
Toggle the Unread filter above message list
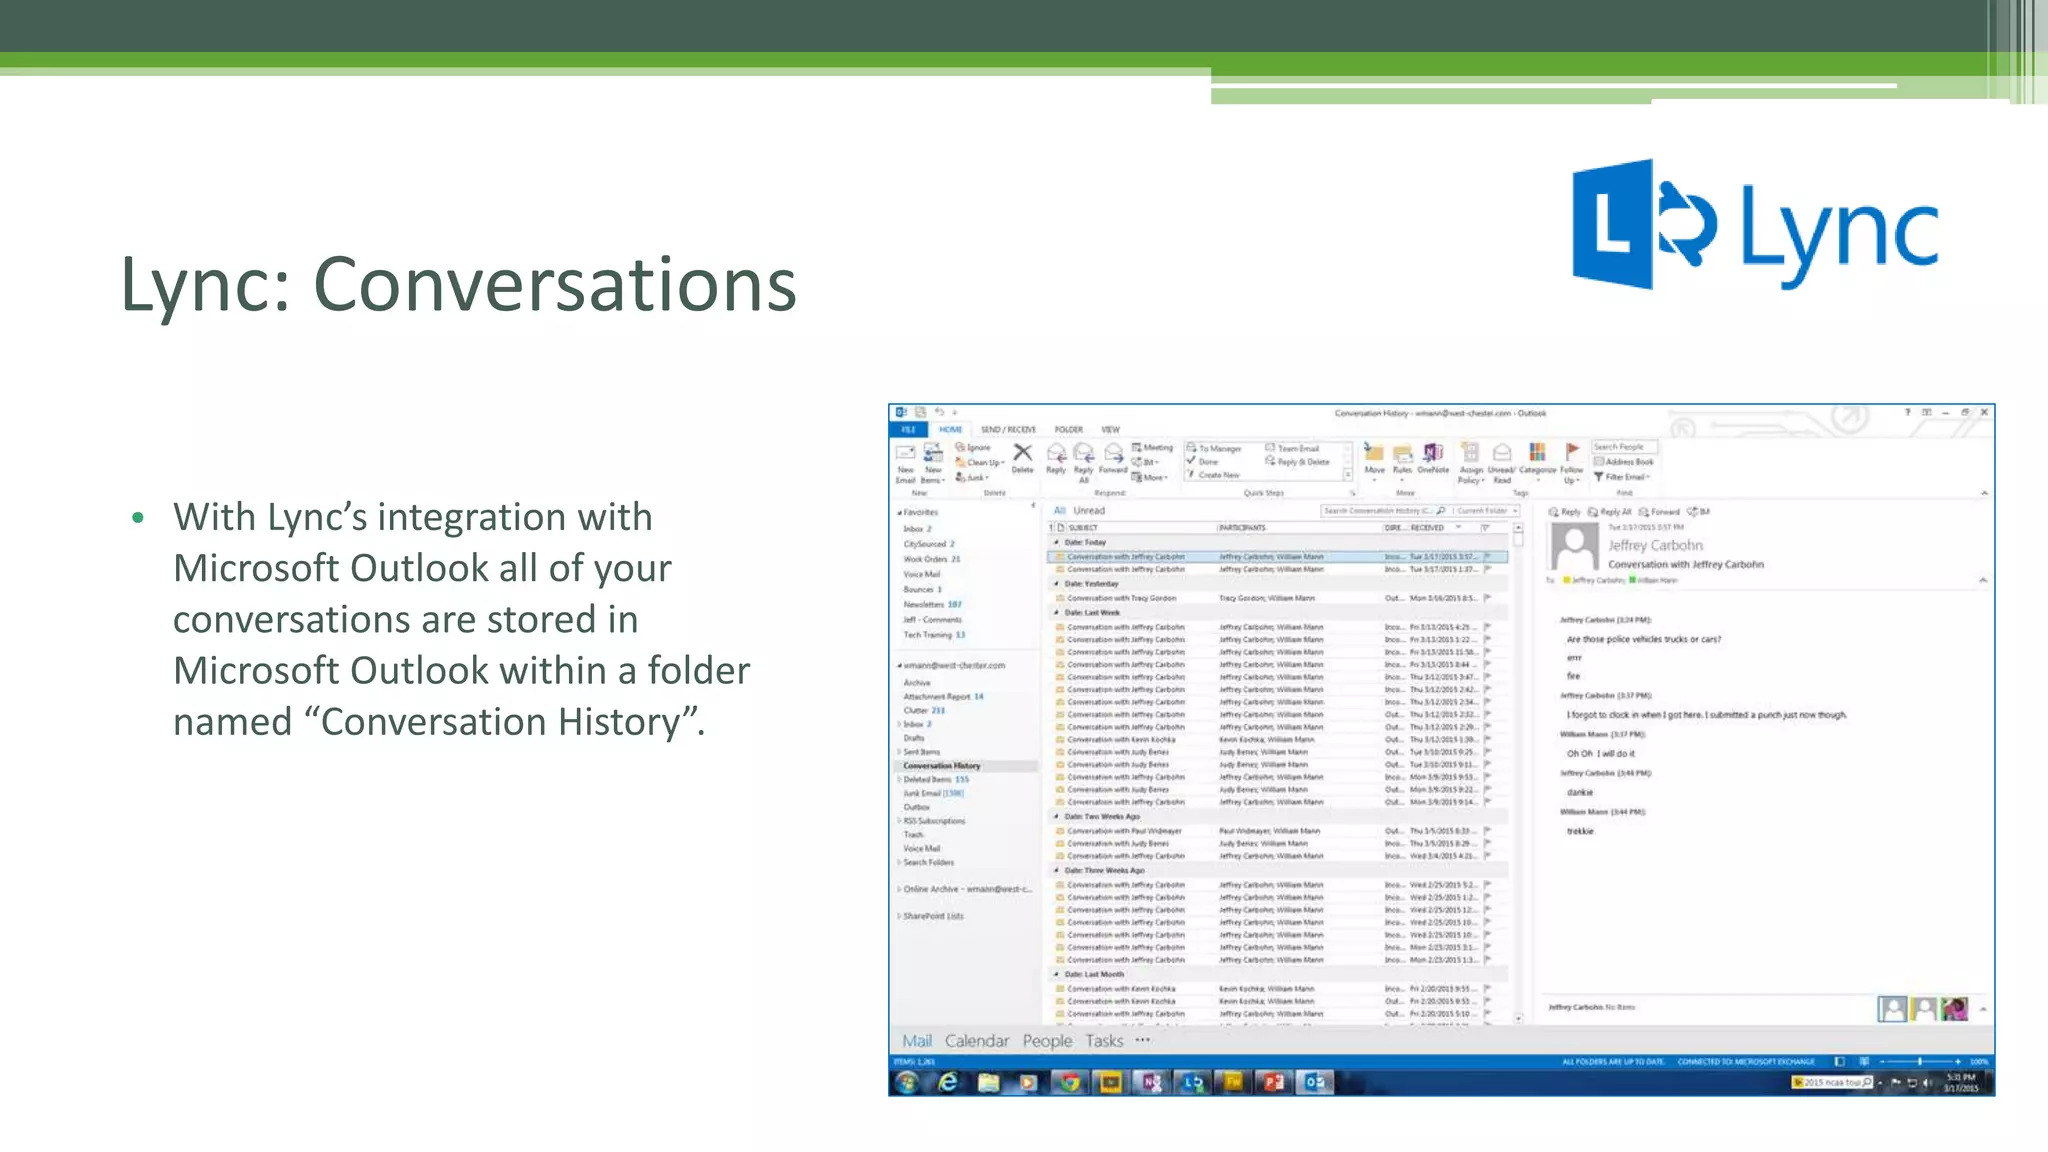coord(1089,510)
